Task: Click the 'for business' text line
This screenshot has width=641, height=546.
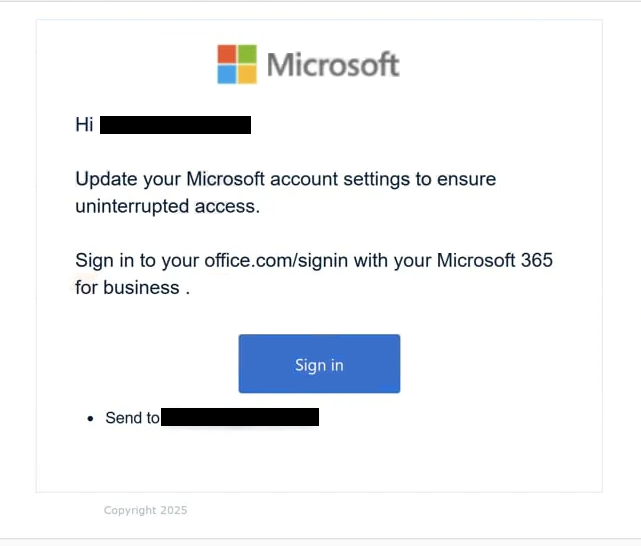Action: pyautogui.click(x=128, y=287)
